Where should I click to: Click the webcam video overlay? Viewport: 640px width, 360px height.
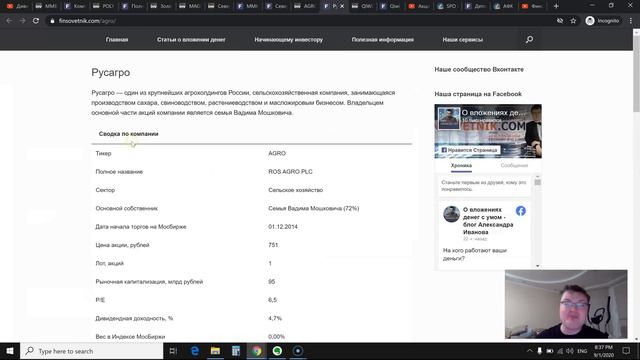(x=566, y=304)
